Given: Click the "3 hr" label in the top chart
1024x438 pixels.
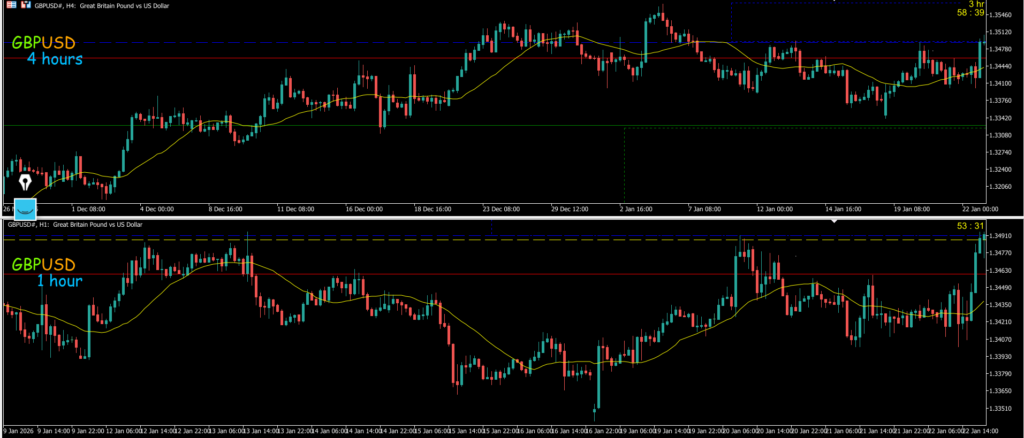Looking at the screenshot, I should (975, 4).
